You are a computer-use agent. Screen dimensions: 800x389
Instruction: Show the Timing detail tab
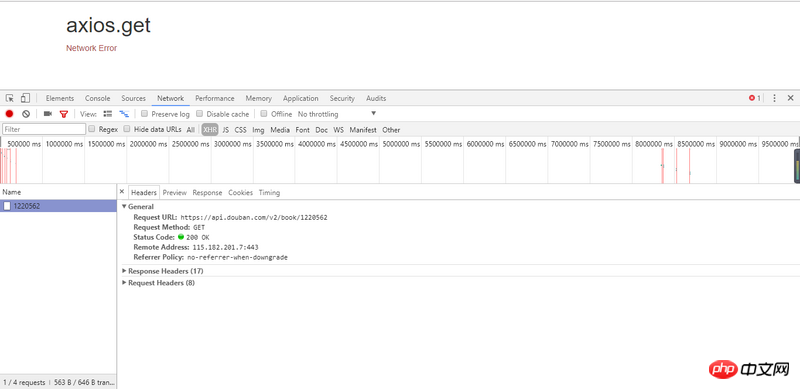(269, 192)
